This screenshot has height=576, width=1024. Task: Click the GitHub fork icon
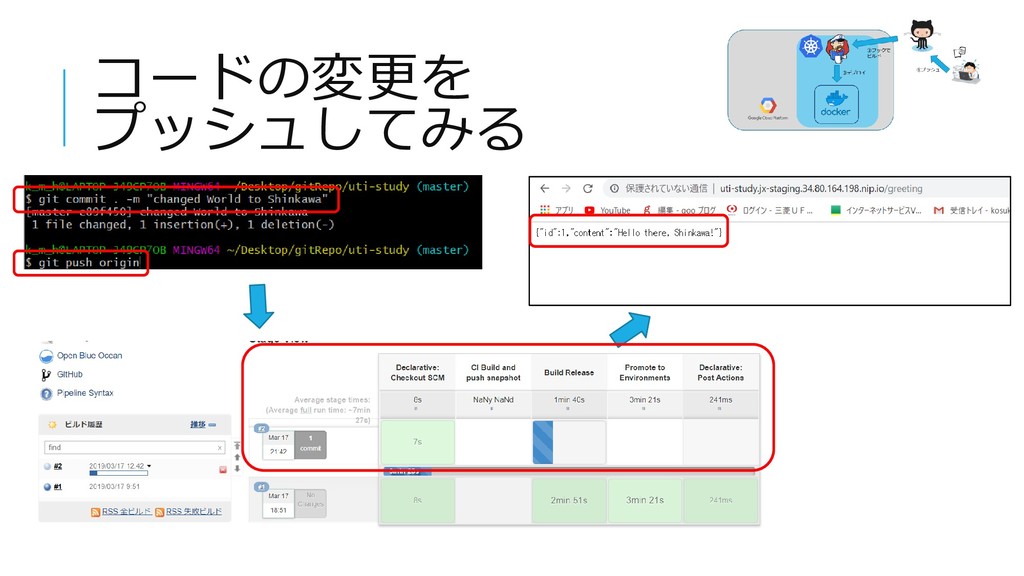tap(46, 375)
